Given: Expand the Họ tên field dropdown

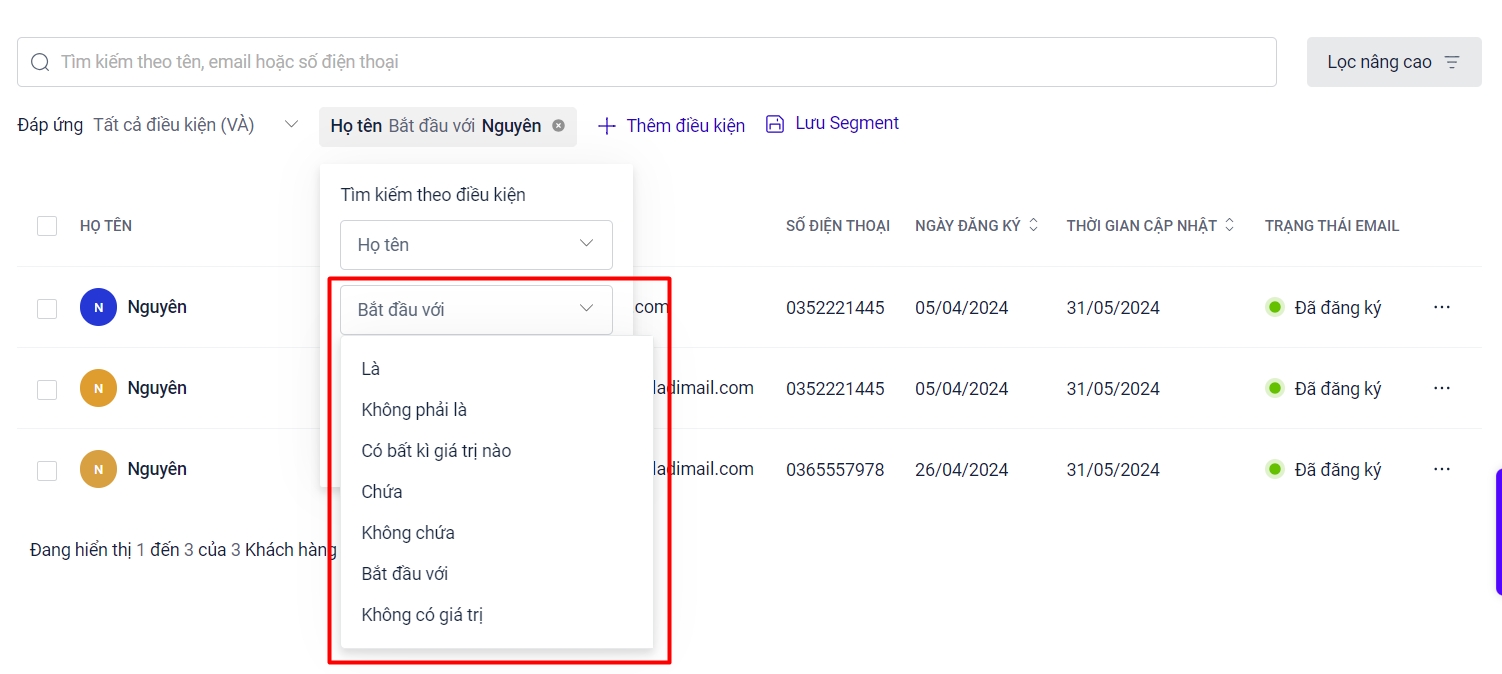Looking at the screenshot, I should pos(476,245).
